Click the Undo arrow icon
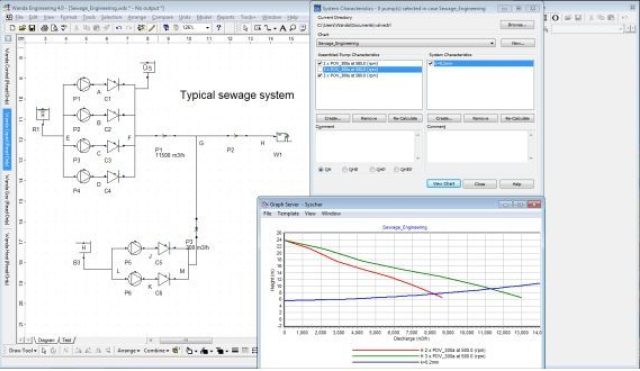Screen dimensions: 640x371 point(119,28)
